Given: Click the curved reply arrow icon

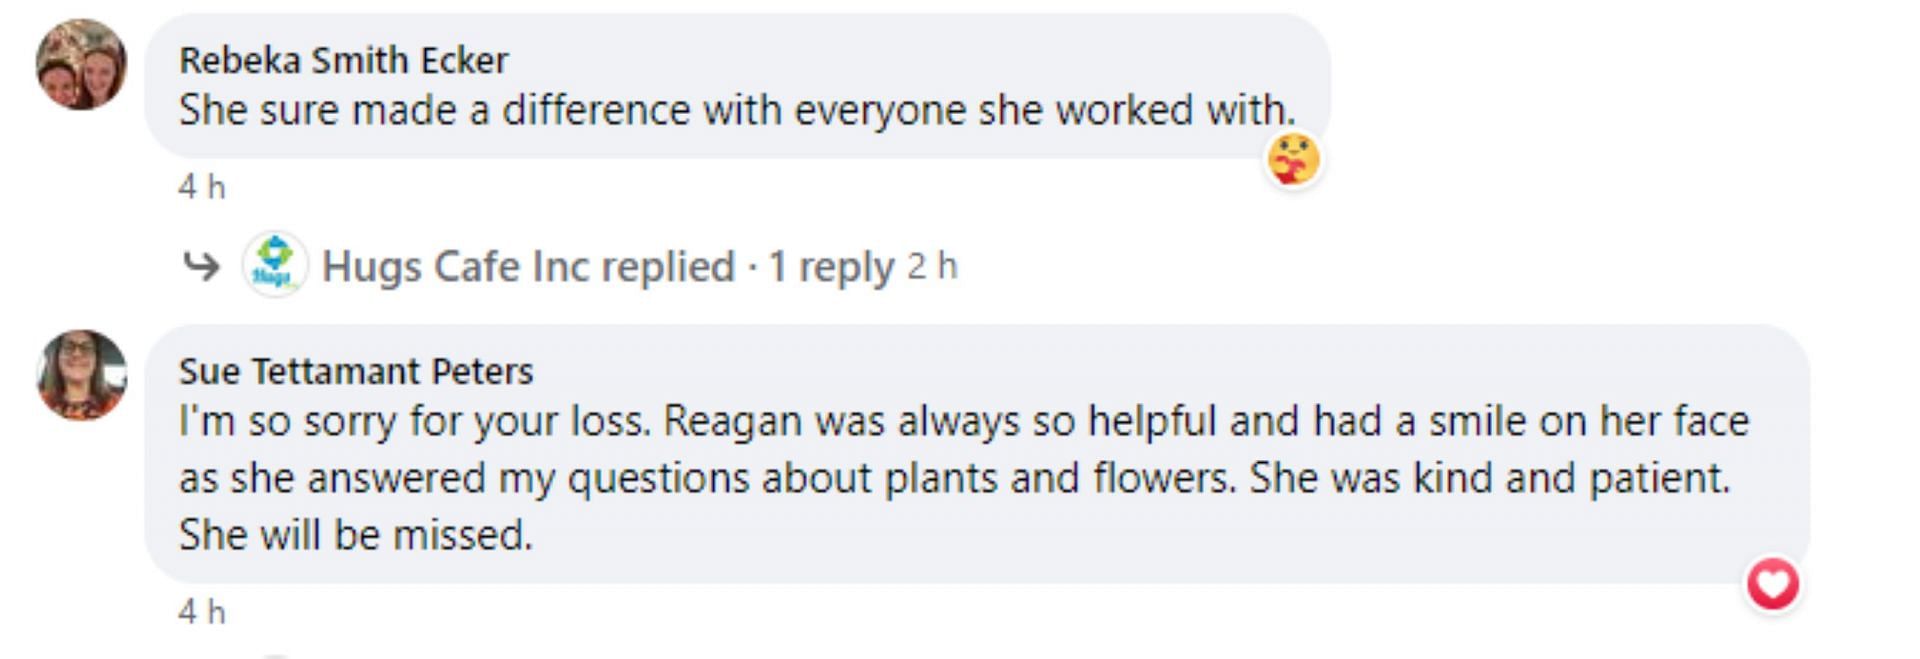Looking at the screenshot, I should [x=201, y=266].
